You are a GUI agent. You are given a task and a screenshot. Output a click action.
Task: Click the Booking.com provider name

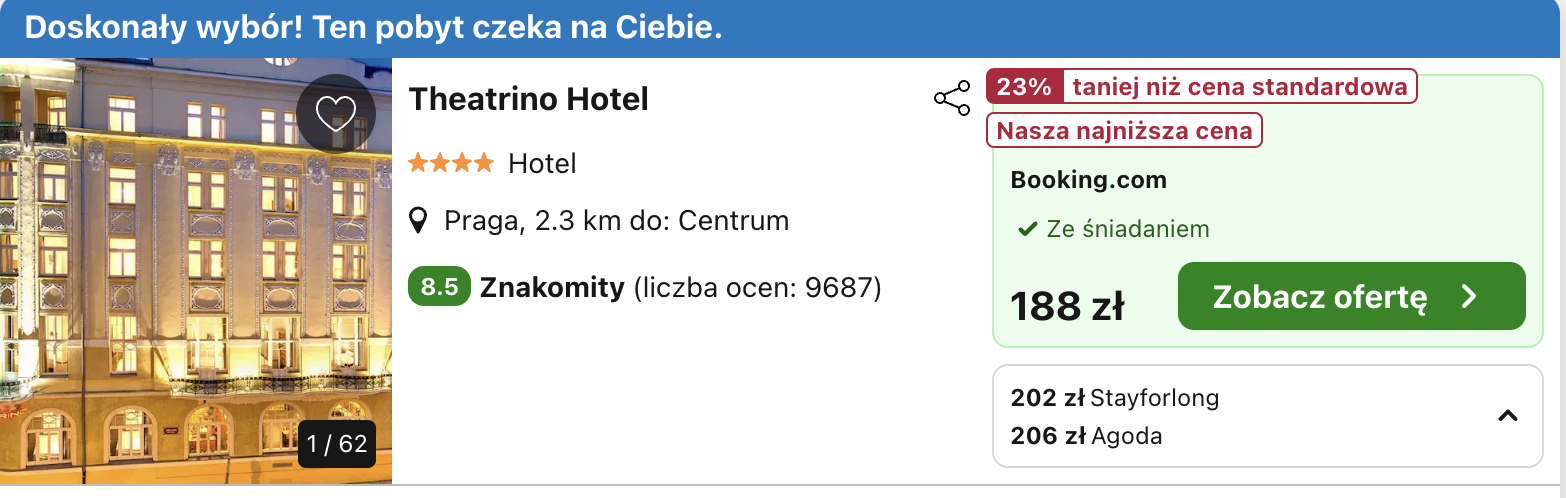[1089, 181]
